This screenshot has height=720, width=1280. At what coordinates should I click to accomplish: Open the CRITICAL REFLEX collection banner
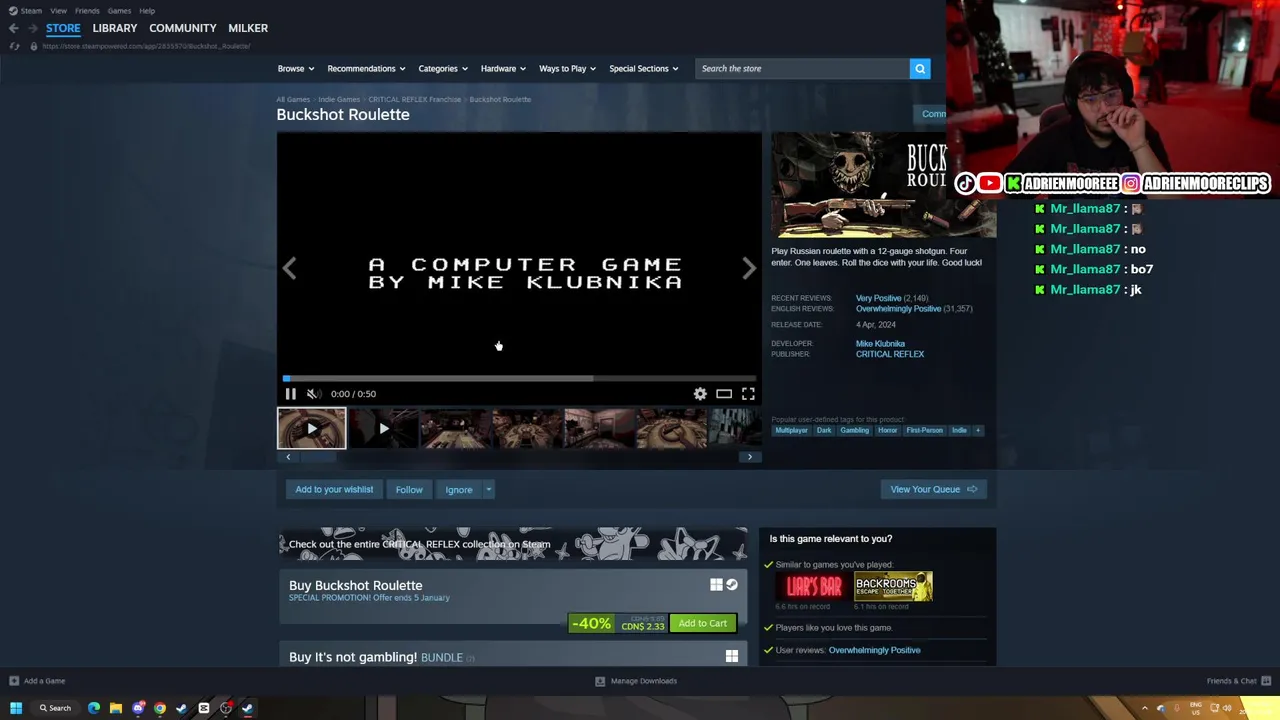pyautogui.click(x=513, y=545)
